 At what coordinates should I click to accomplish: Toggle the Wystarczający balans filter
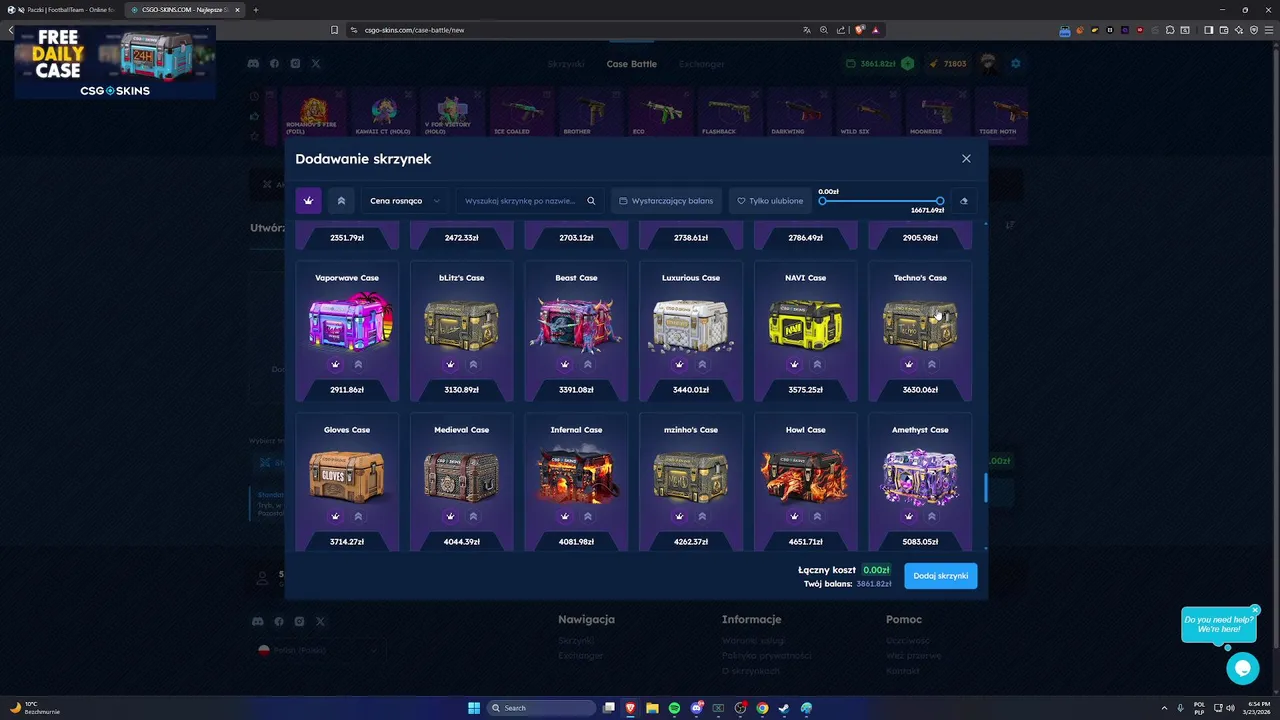[666, 201]
